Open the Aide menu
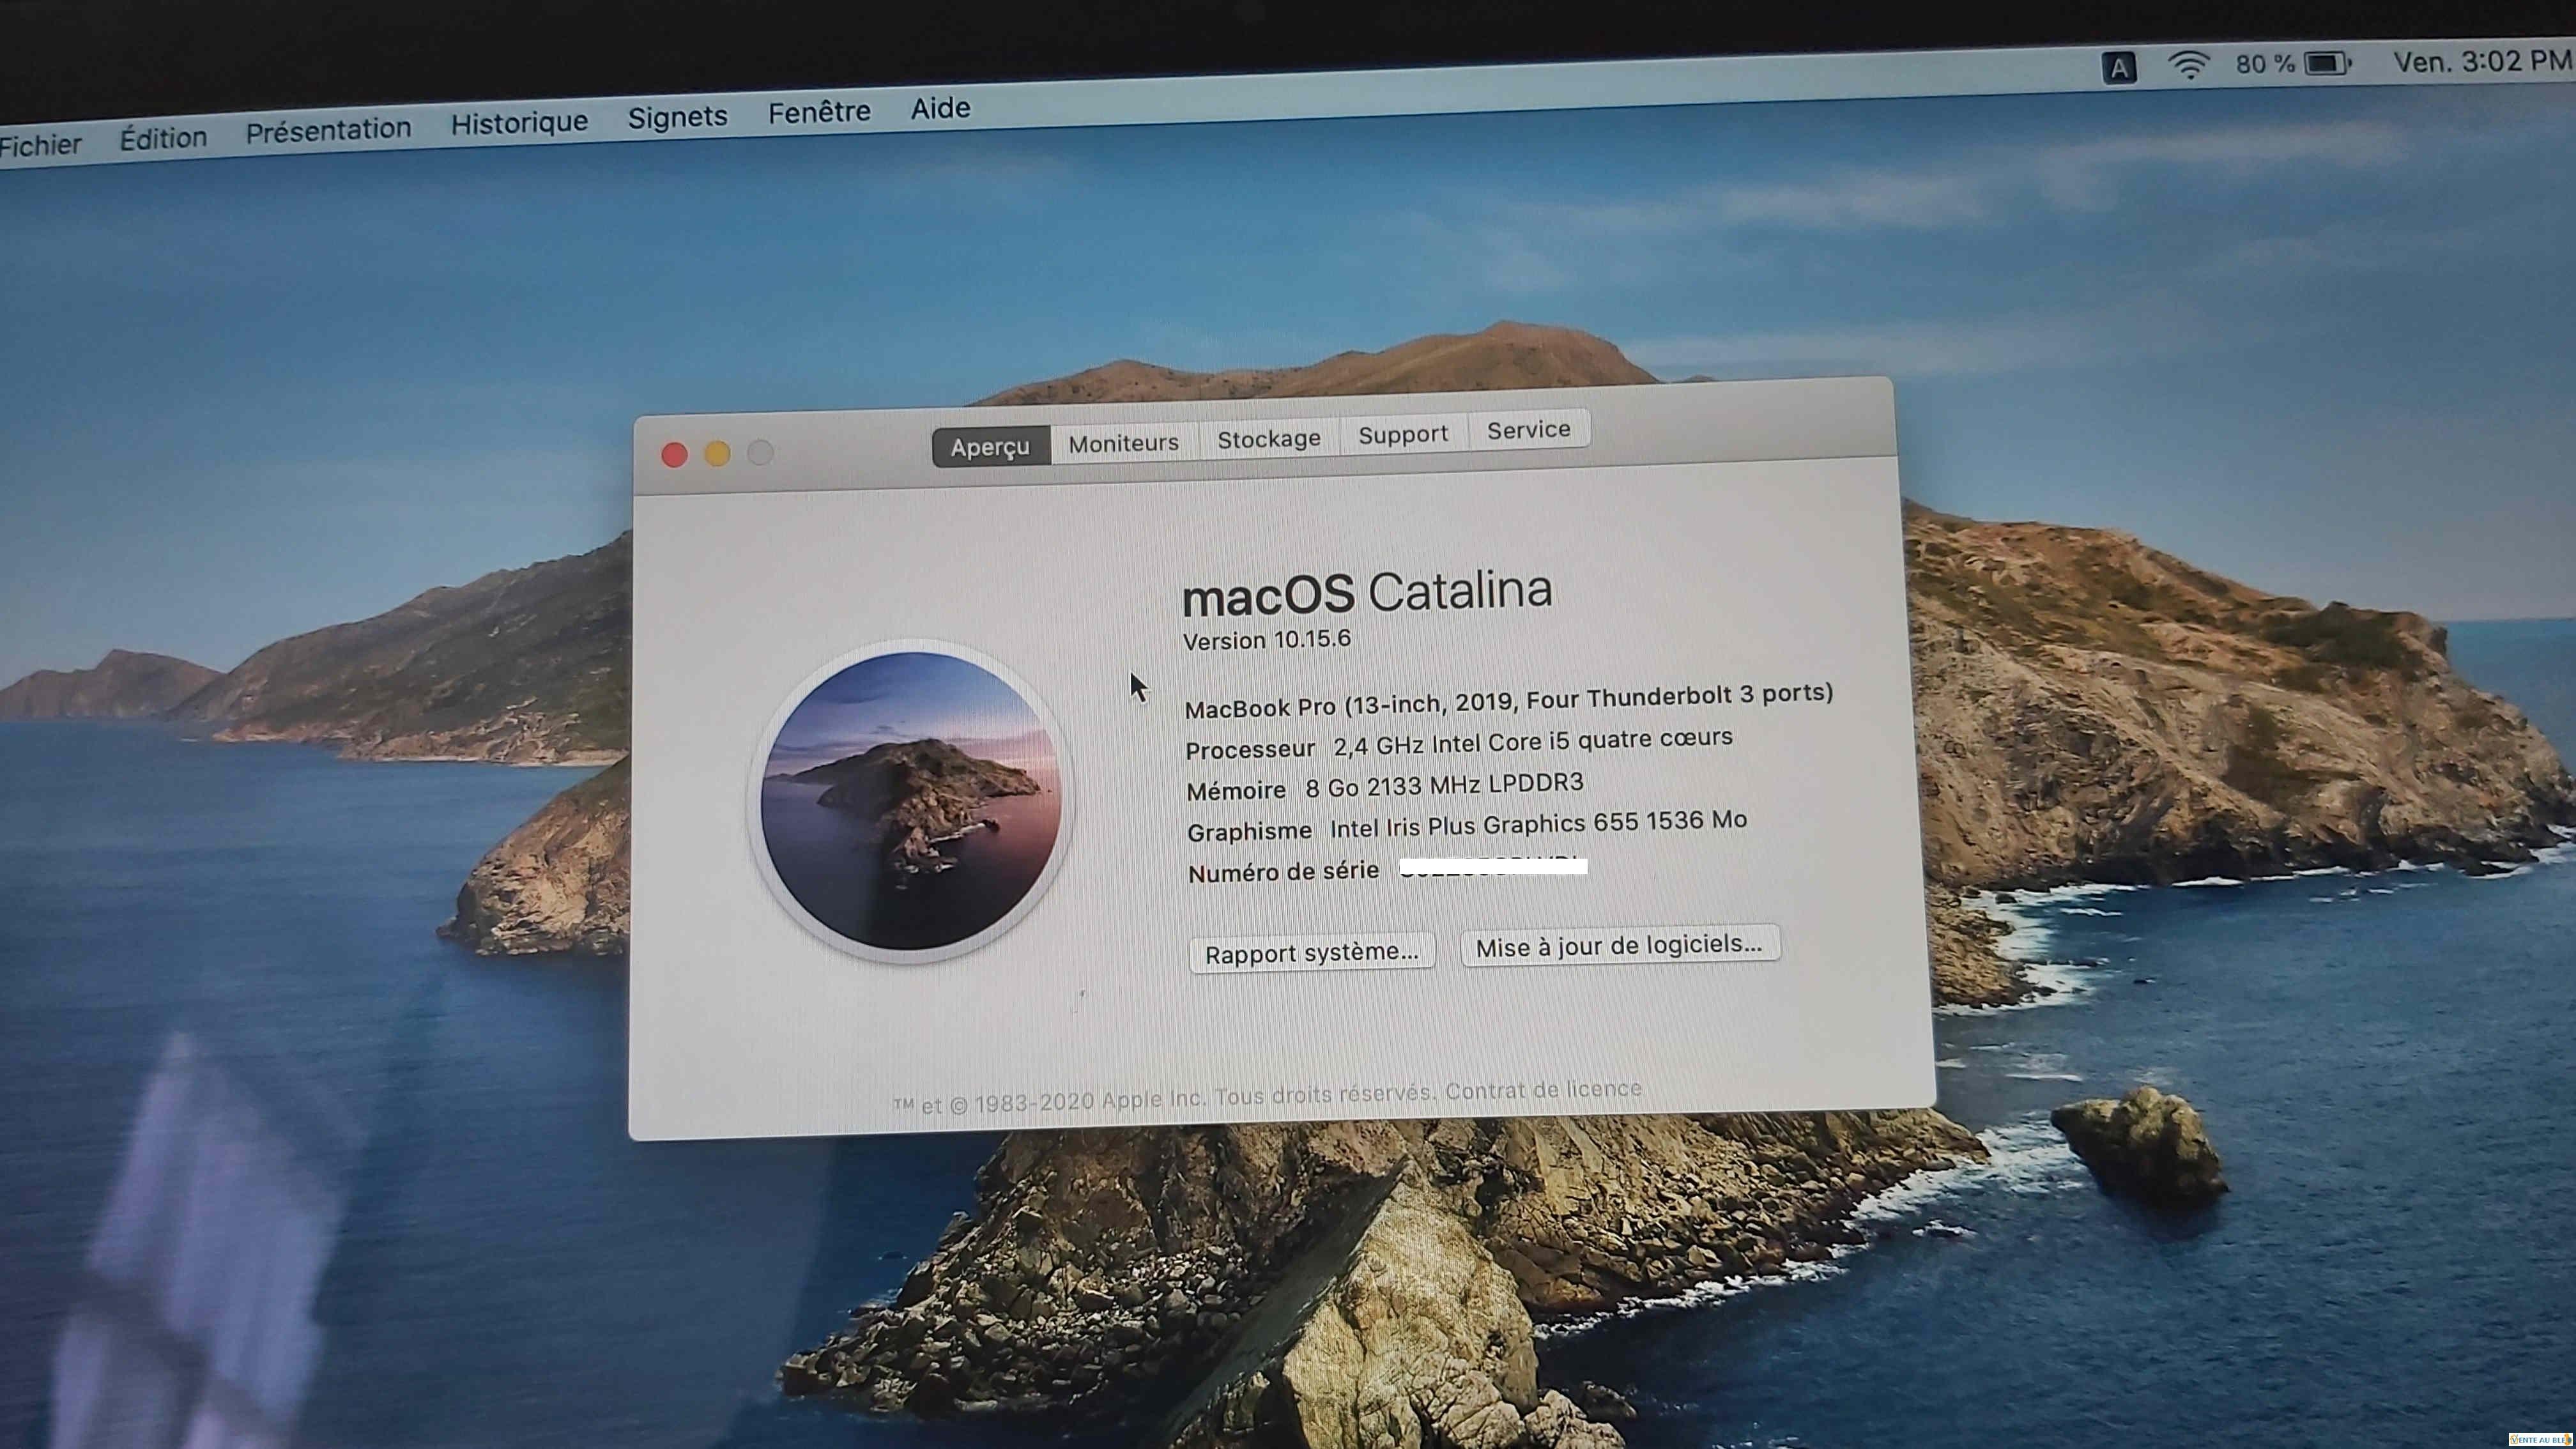 (x=940, y=108)
